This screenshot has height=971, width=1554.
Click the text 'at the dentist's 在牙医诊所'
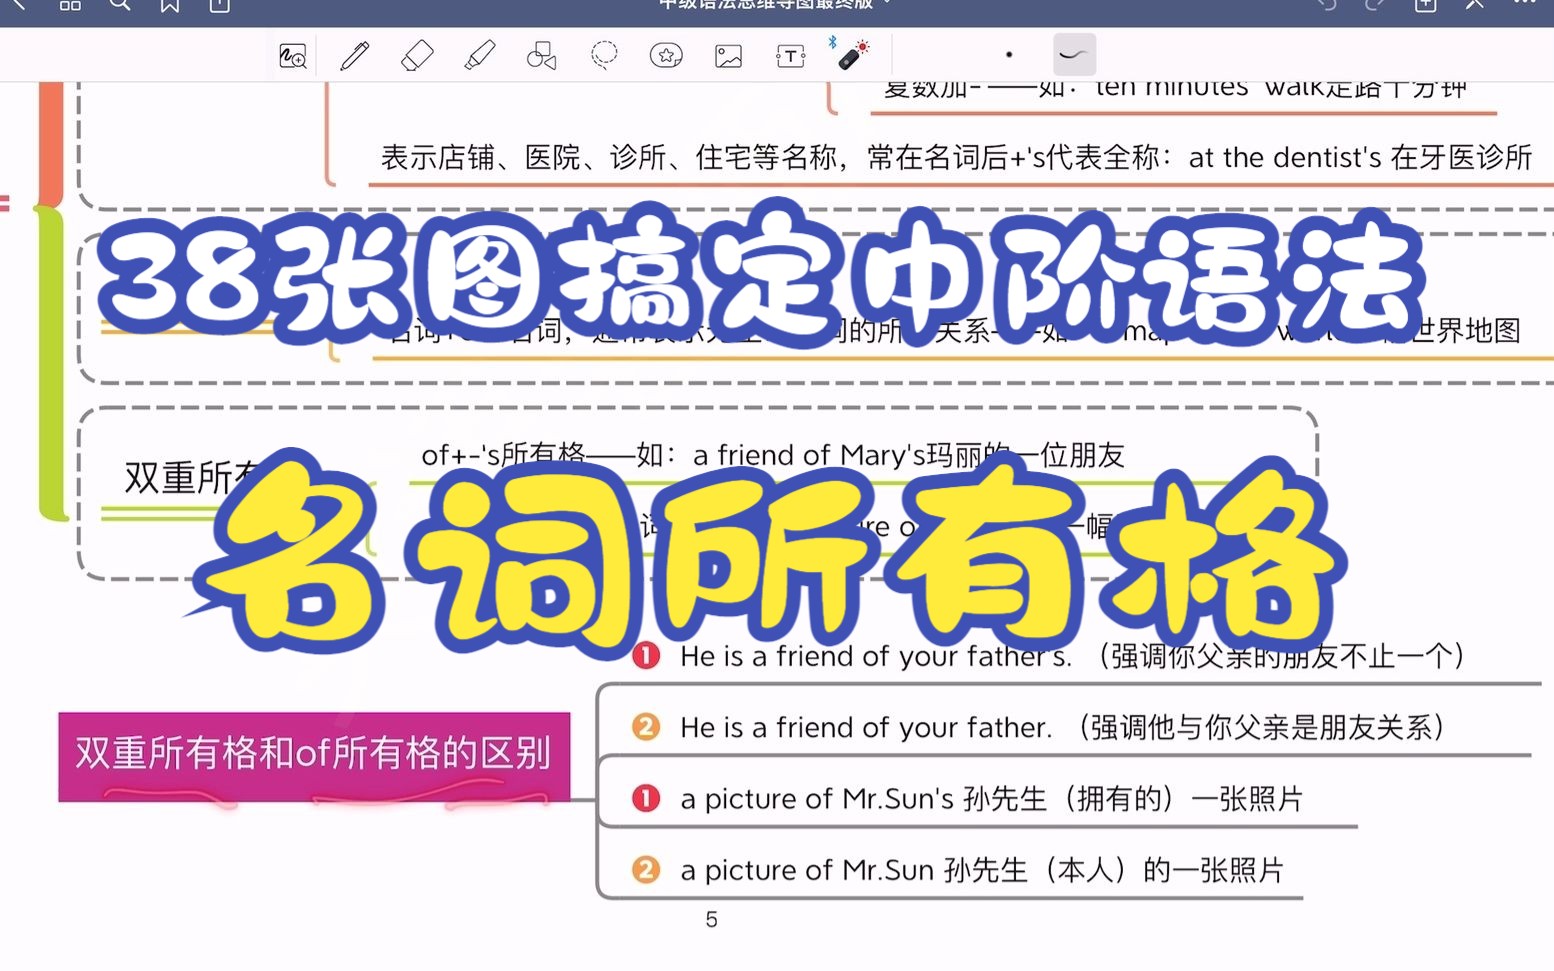(x=1360, y=157)
